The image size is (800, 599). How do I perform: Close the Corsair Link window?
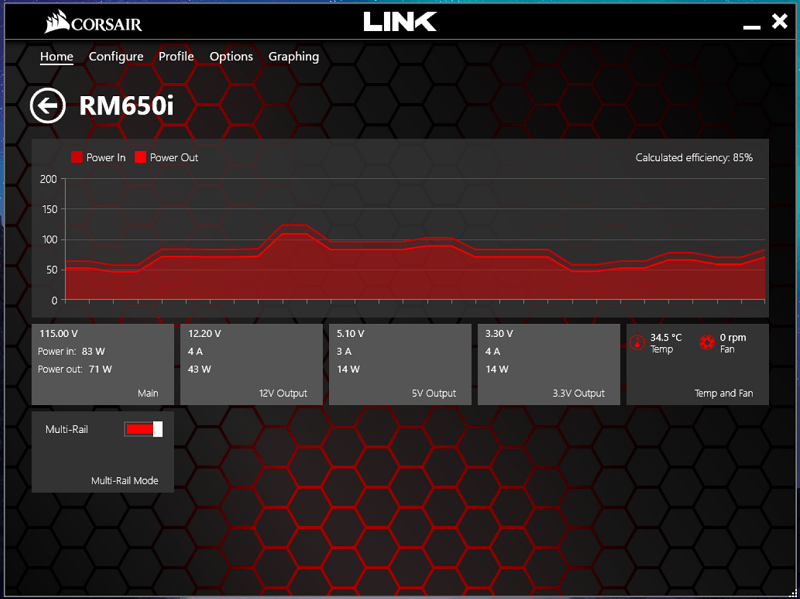point(780,21)
